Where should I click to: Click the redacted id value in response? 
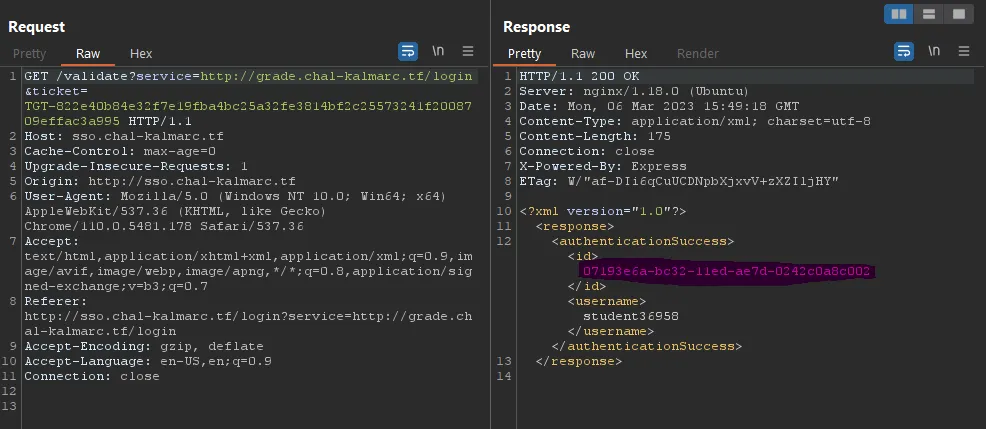[727, 271]
